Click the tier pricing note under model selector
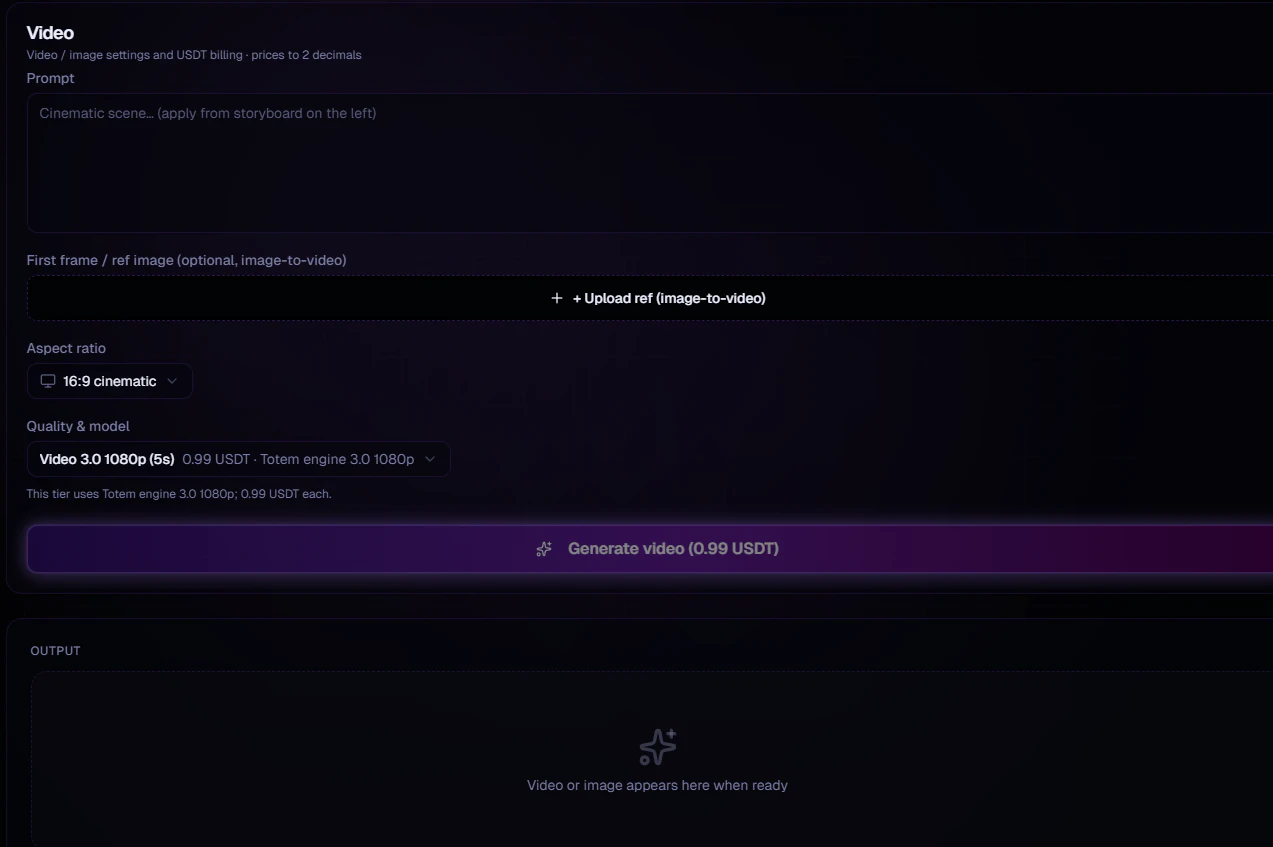 [179, 494]
